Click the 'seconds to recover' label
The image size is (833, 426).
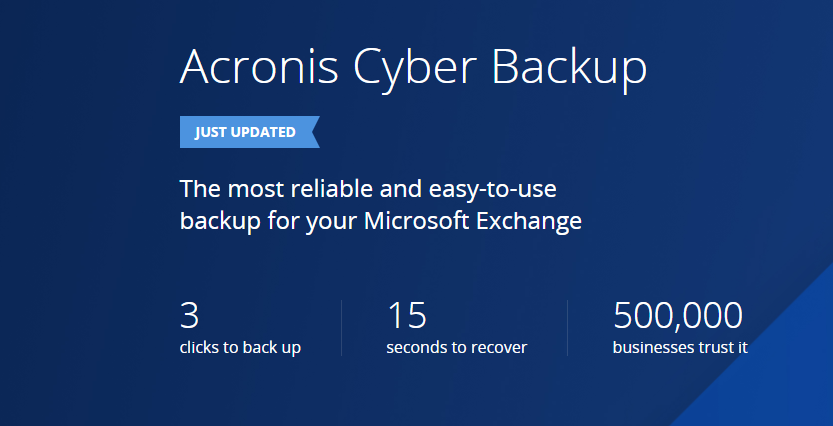[456, 348]
